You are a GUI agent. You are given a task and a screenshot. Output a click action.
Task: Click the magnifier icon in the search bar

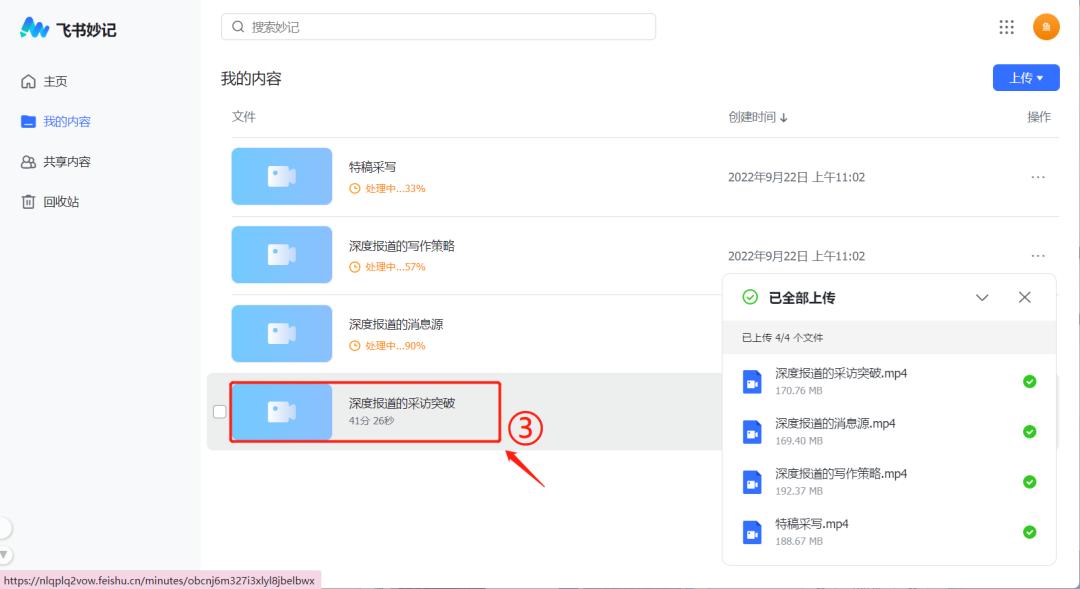pyautogui.click(x=236, y=26)
